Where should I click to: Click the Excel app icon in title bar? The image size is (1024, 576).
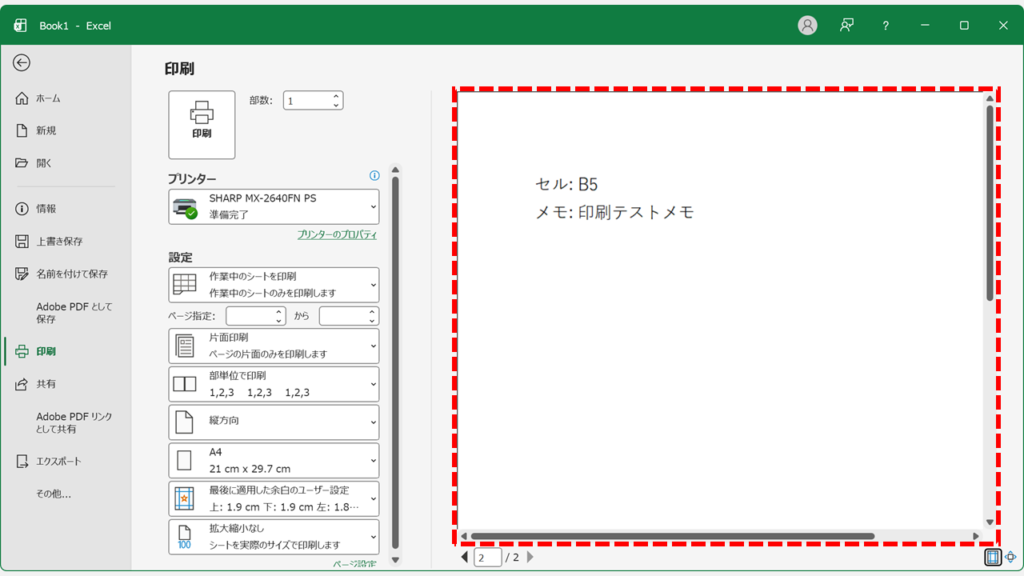(20, 25)
